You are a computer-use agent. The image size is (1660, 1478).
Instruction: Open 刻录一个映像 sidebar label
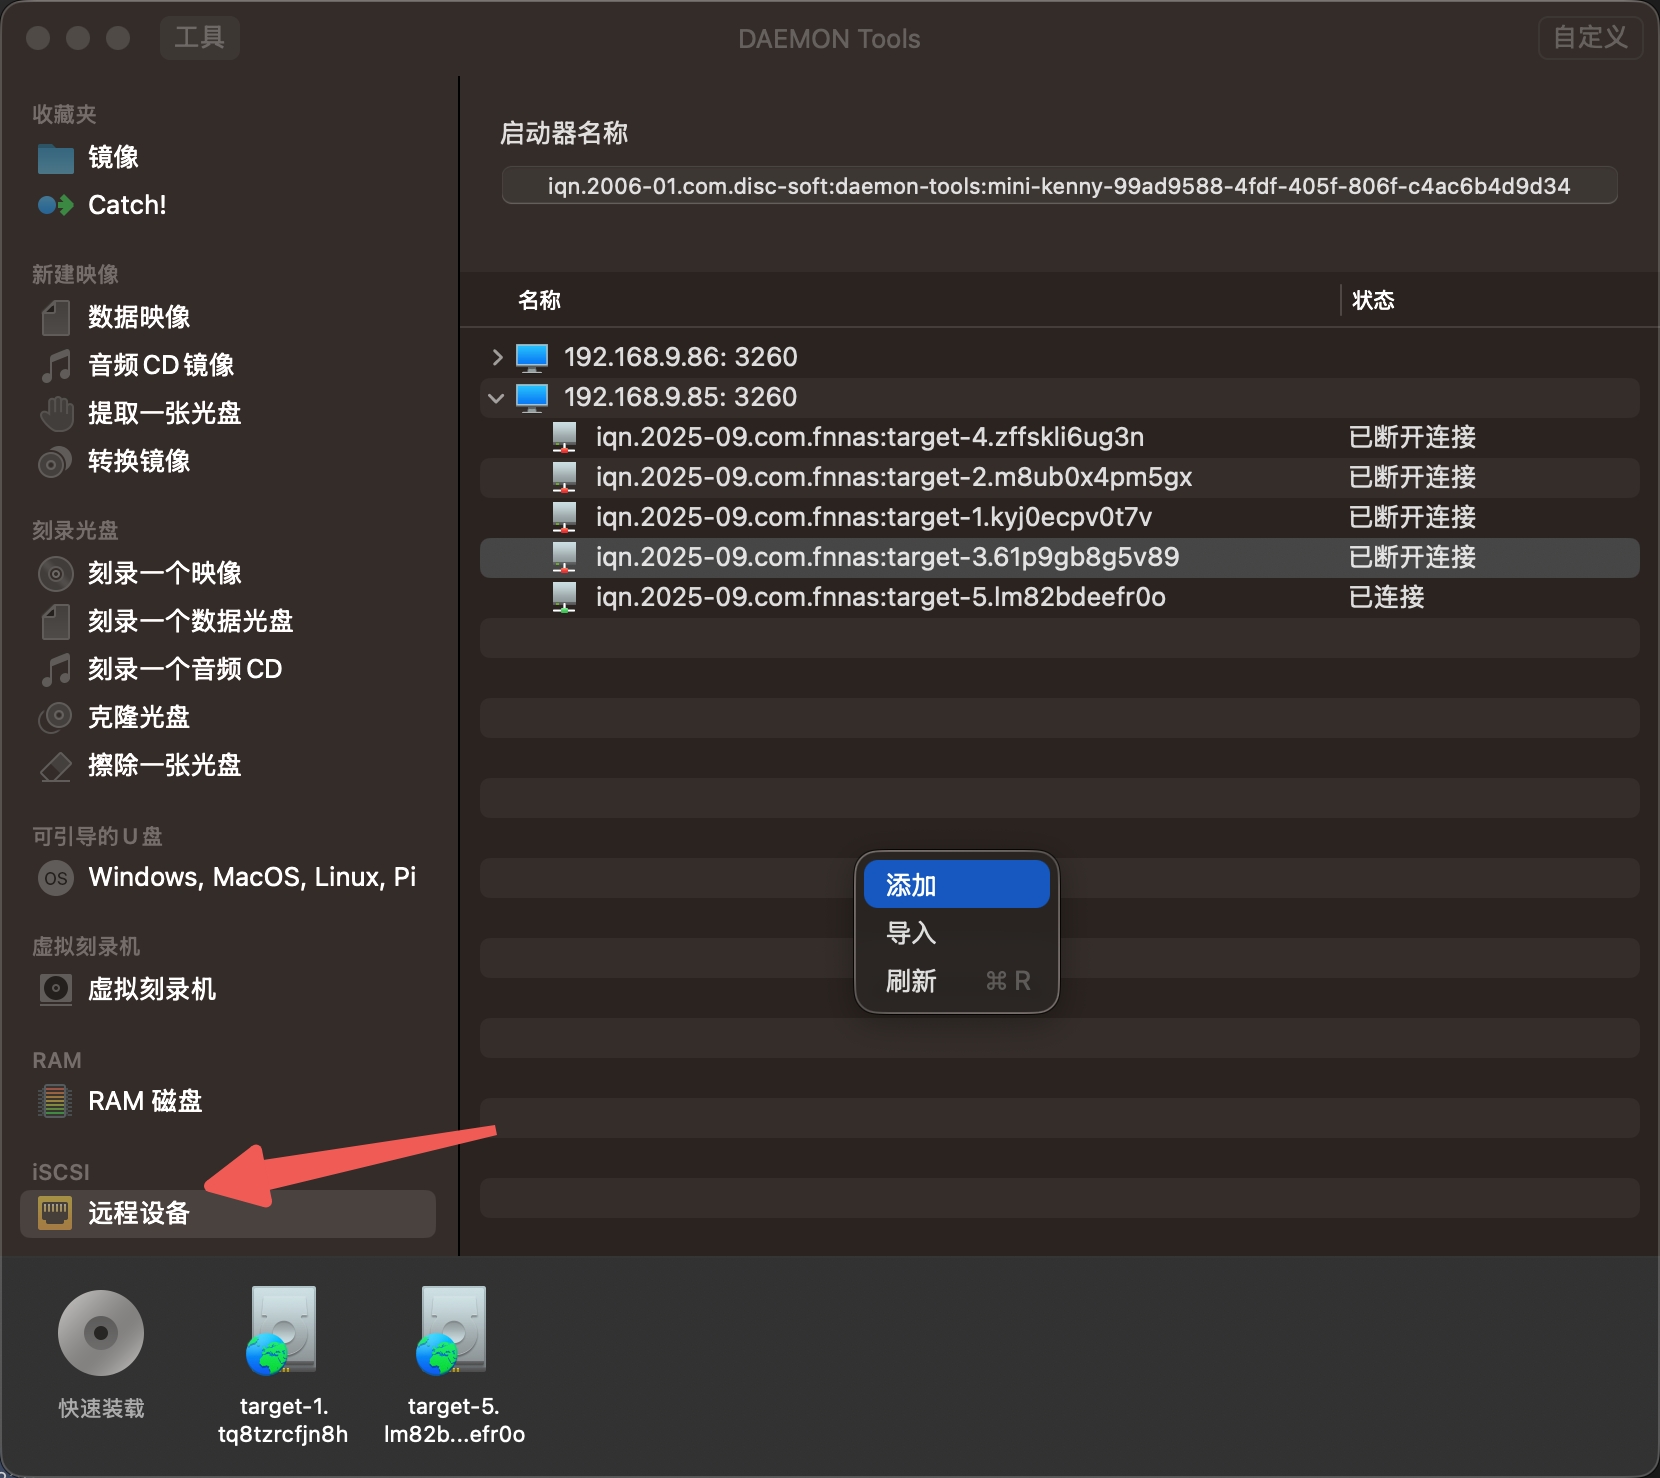click(x=165, y=573)
